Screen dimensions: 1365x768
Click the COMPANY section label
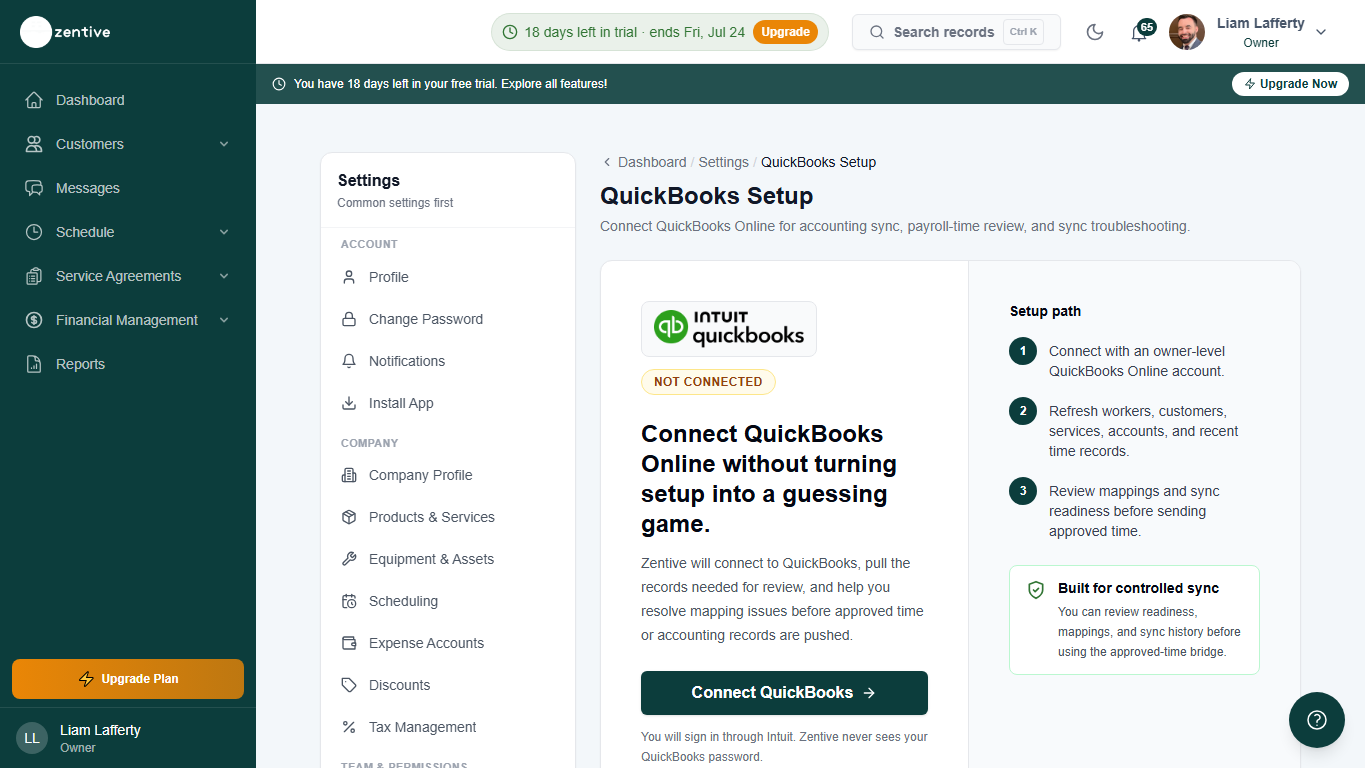(369, 443)
